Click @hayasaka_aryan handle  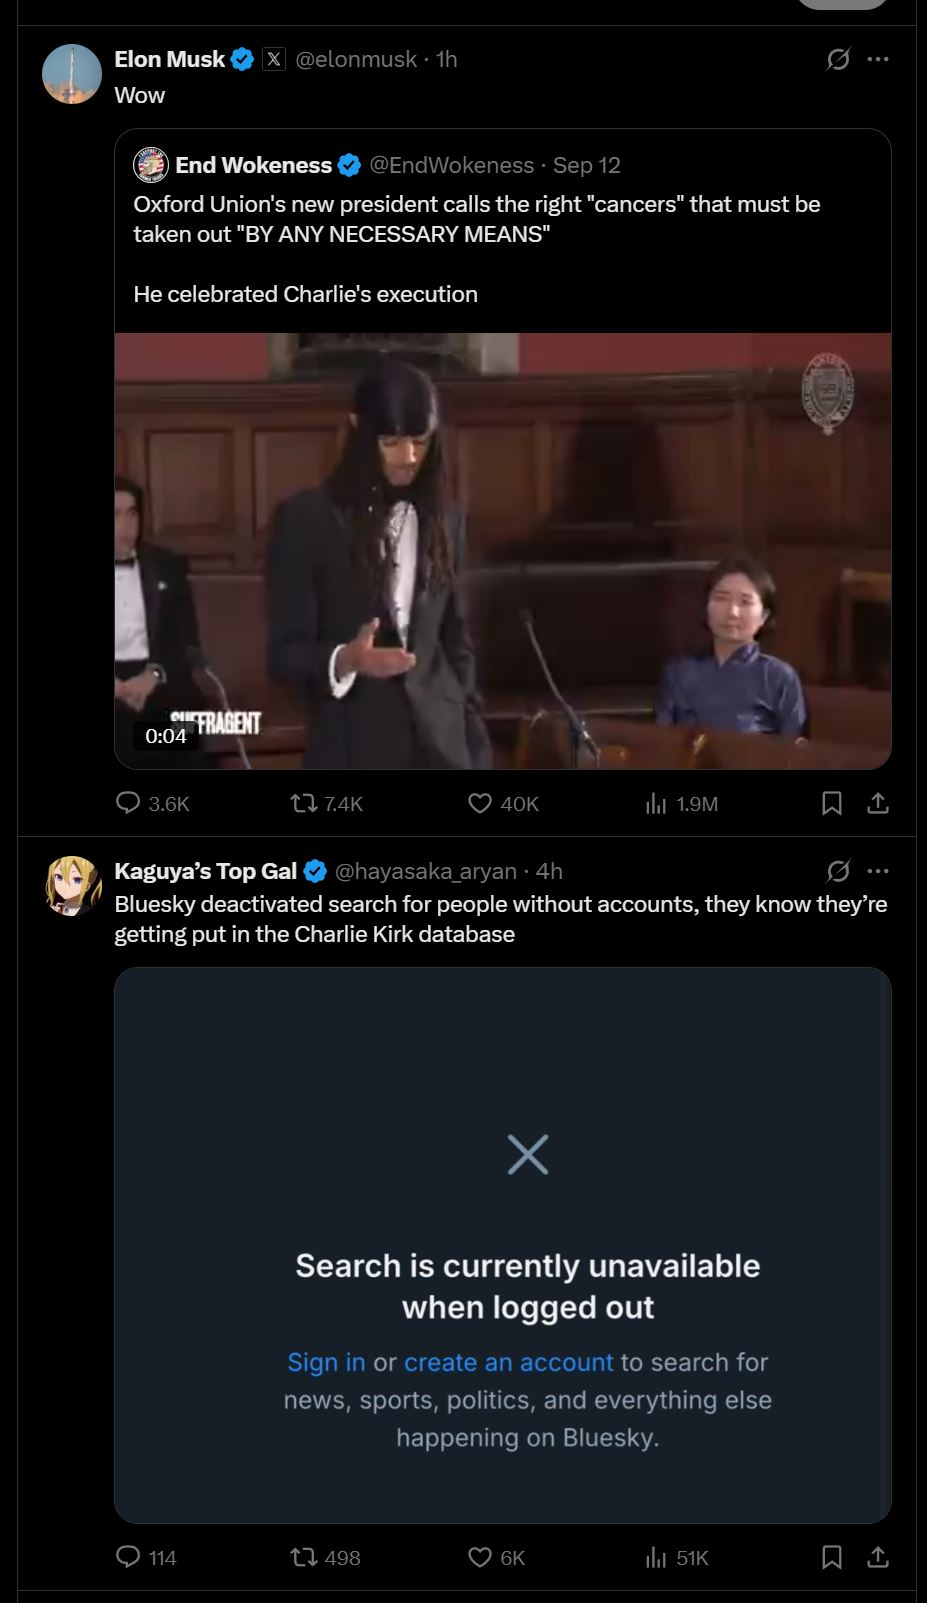[425, 871]
